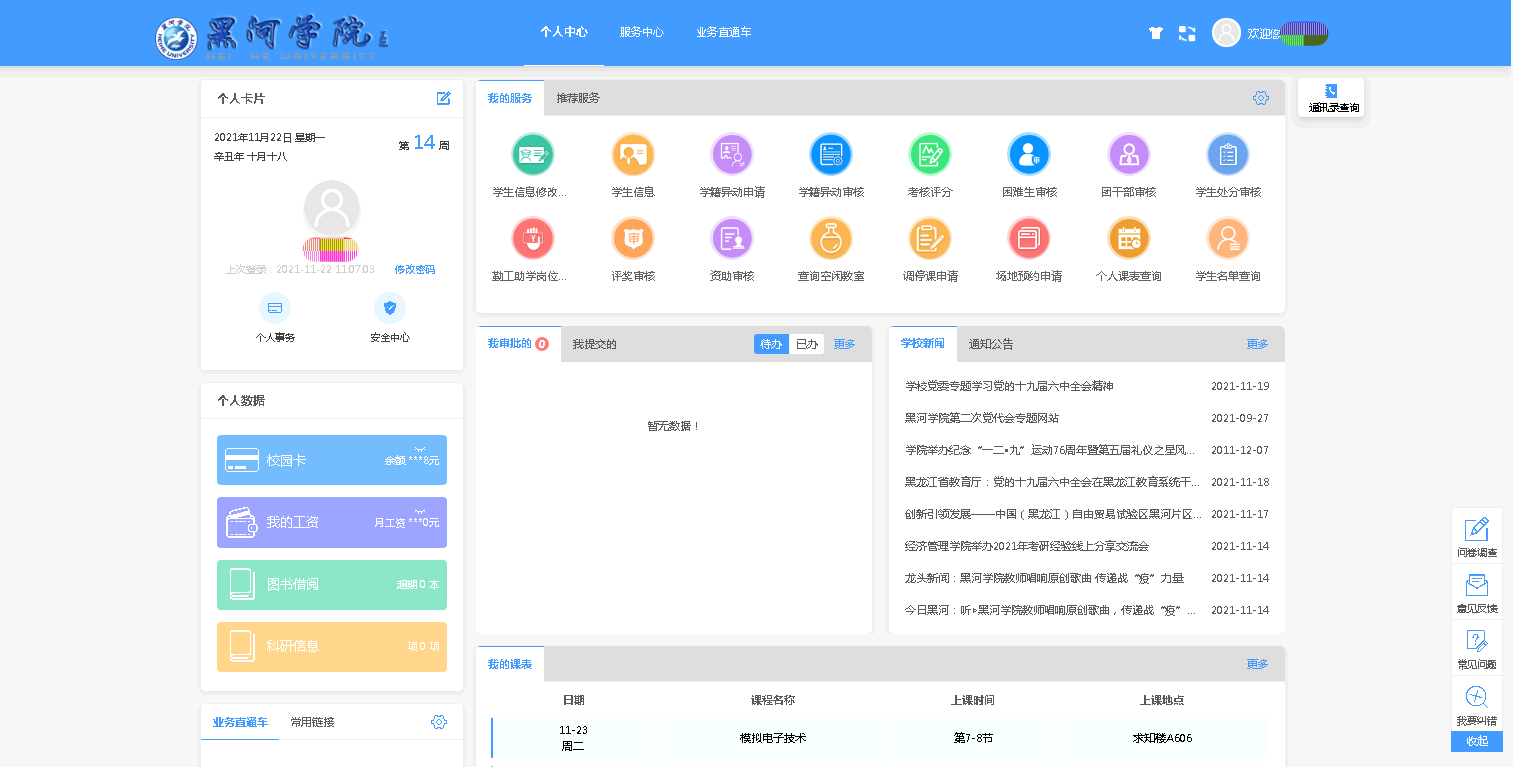1513x767 pixels.
Task: Click the skin theme shirt icon
Action: coord(1156,33)
